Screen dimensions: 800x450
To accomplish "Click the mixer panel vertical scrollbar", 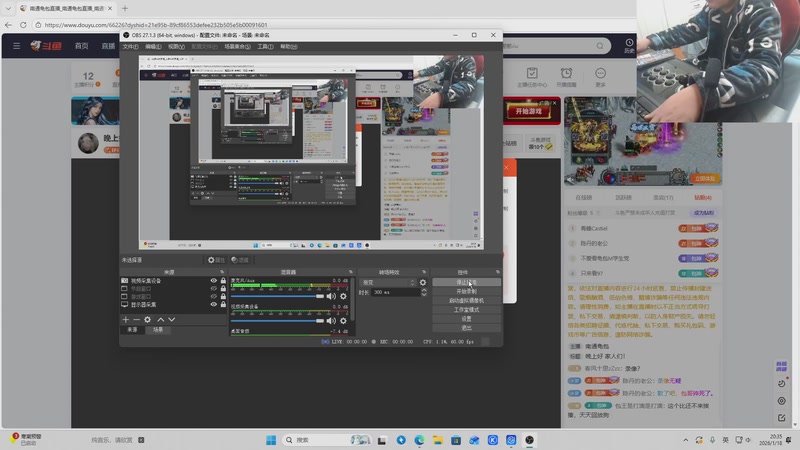I will 353,301.
